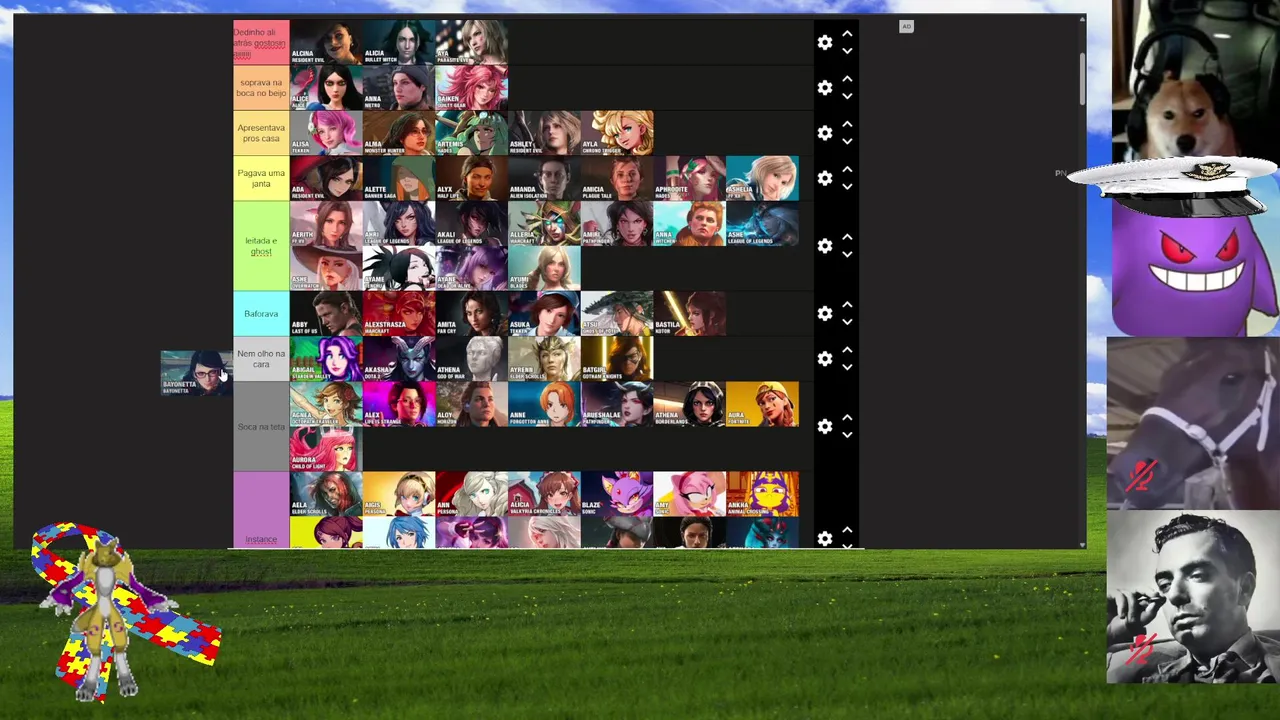1280x720 pixels.
Task: Move leitada e ghost tier up
Action: tap(847, 237)
